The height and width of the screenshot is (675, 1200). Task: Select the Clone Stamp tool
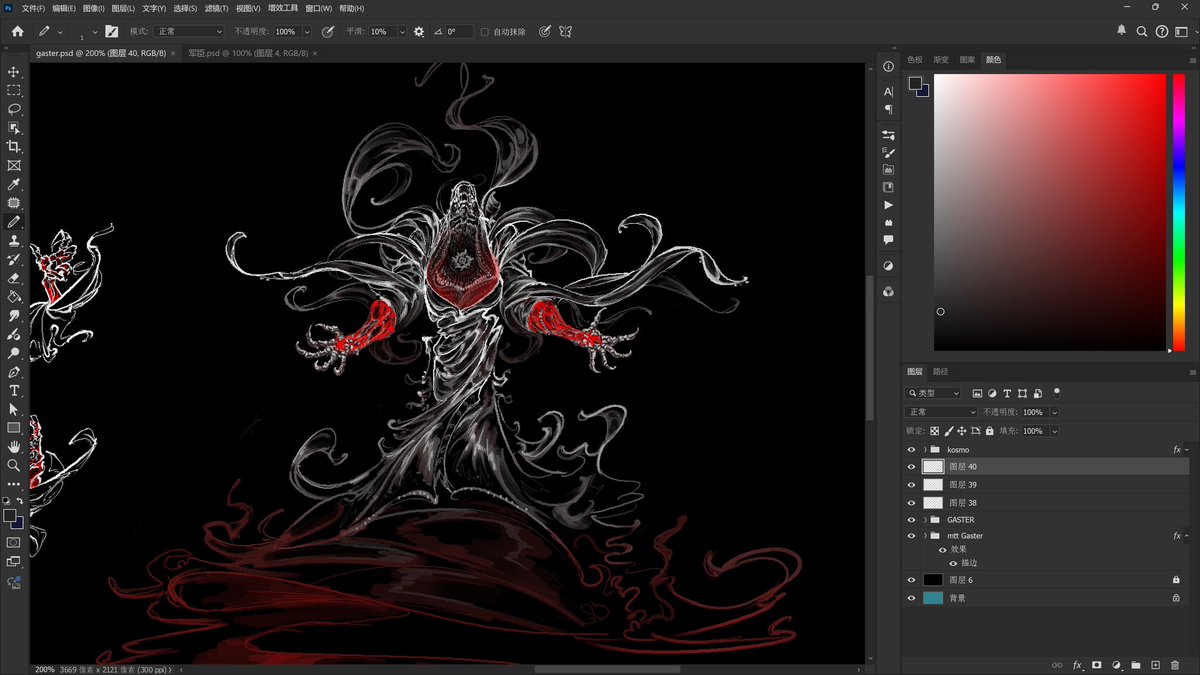pyautogui.click(x=14, y=240)
